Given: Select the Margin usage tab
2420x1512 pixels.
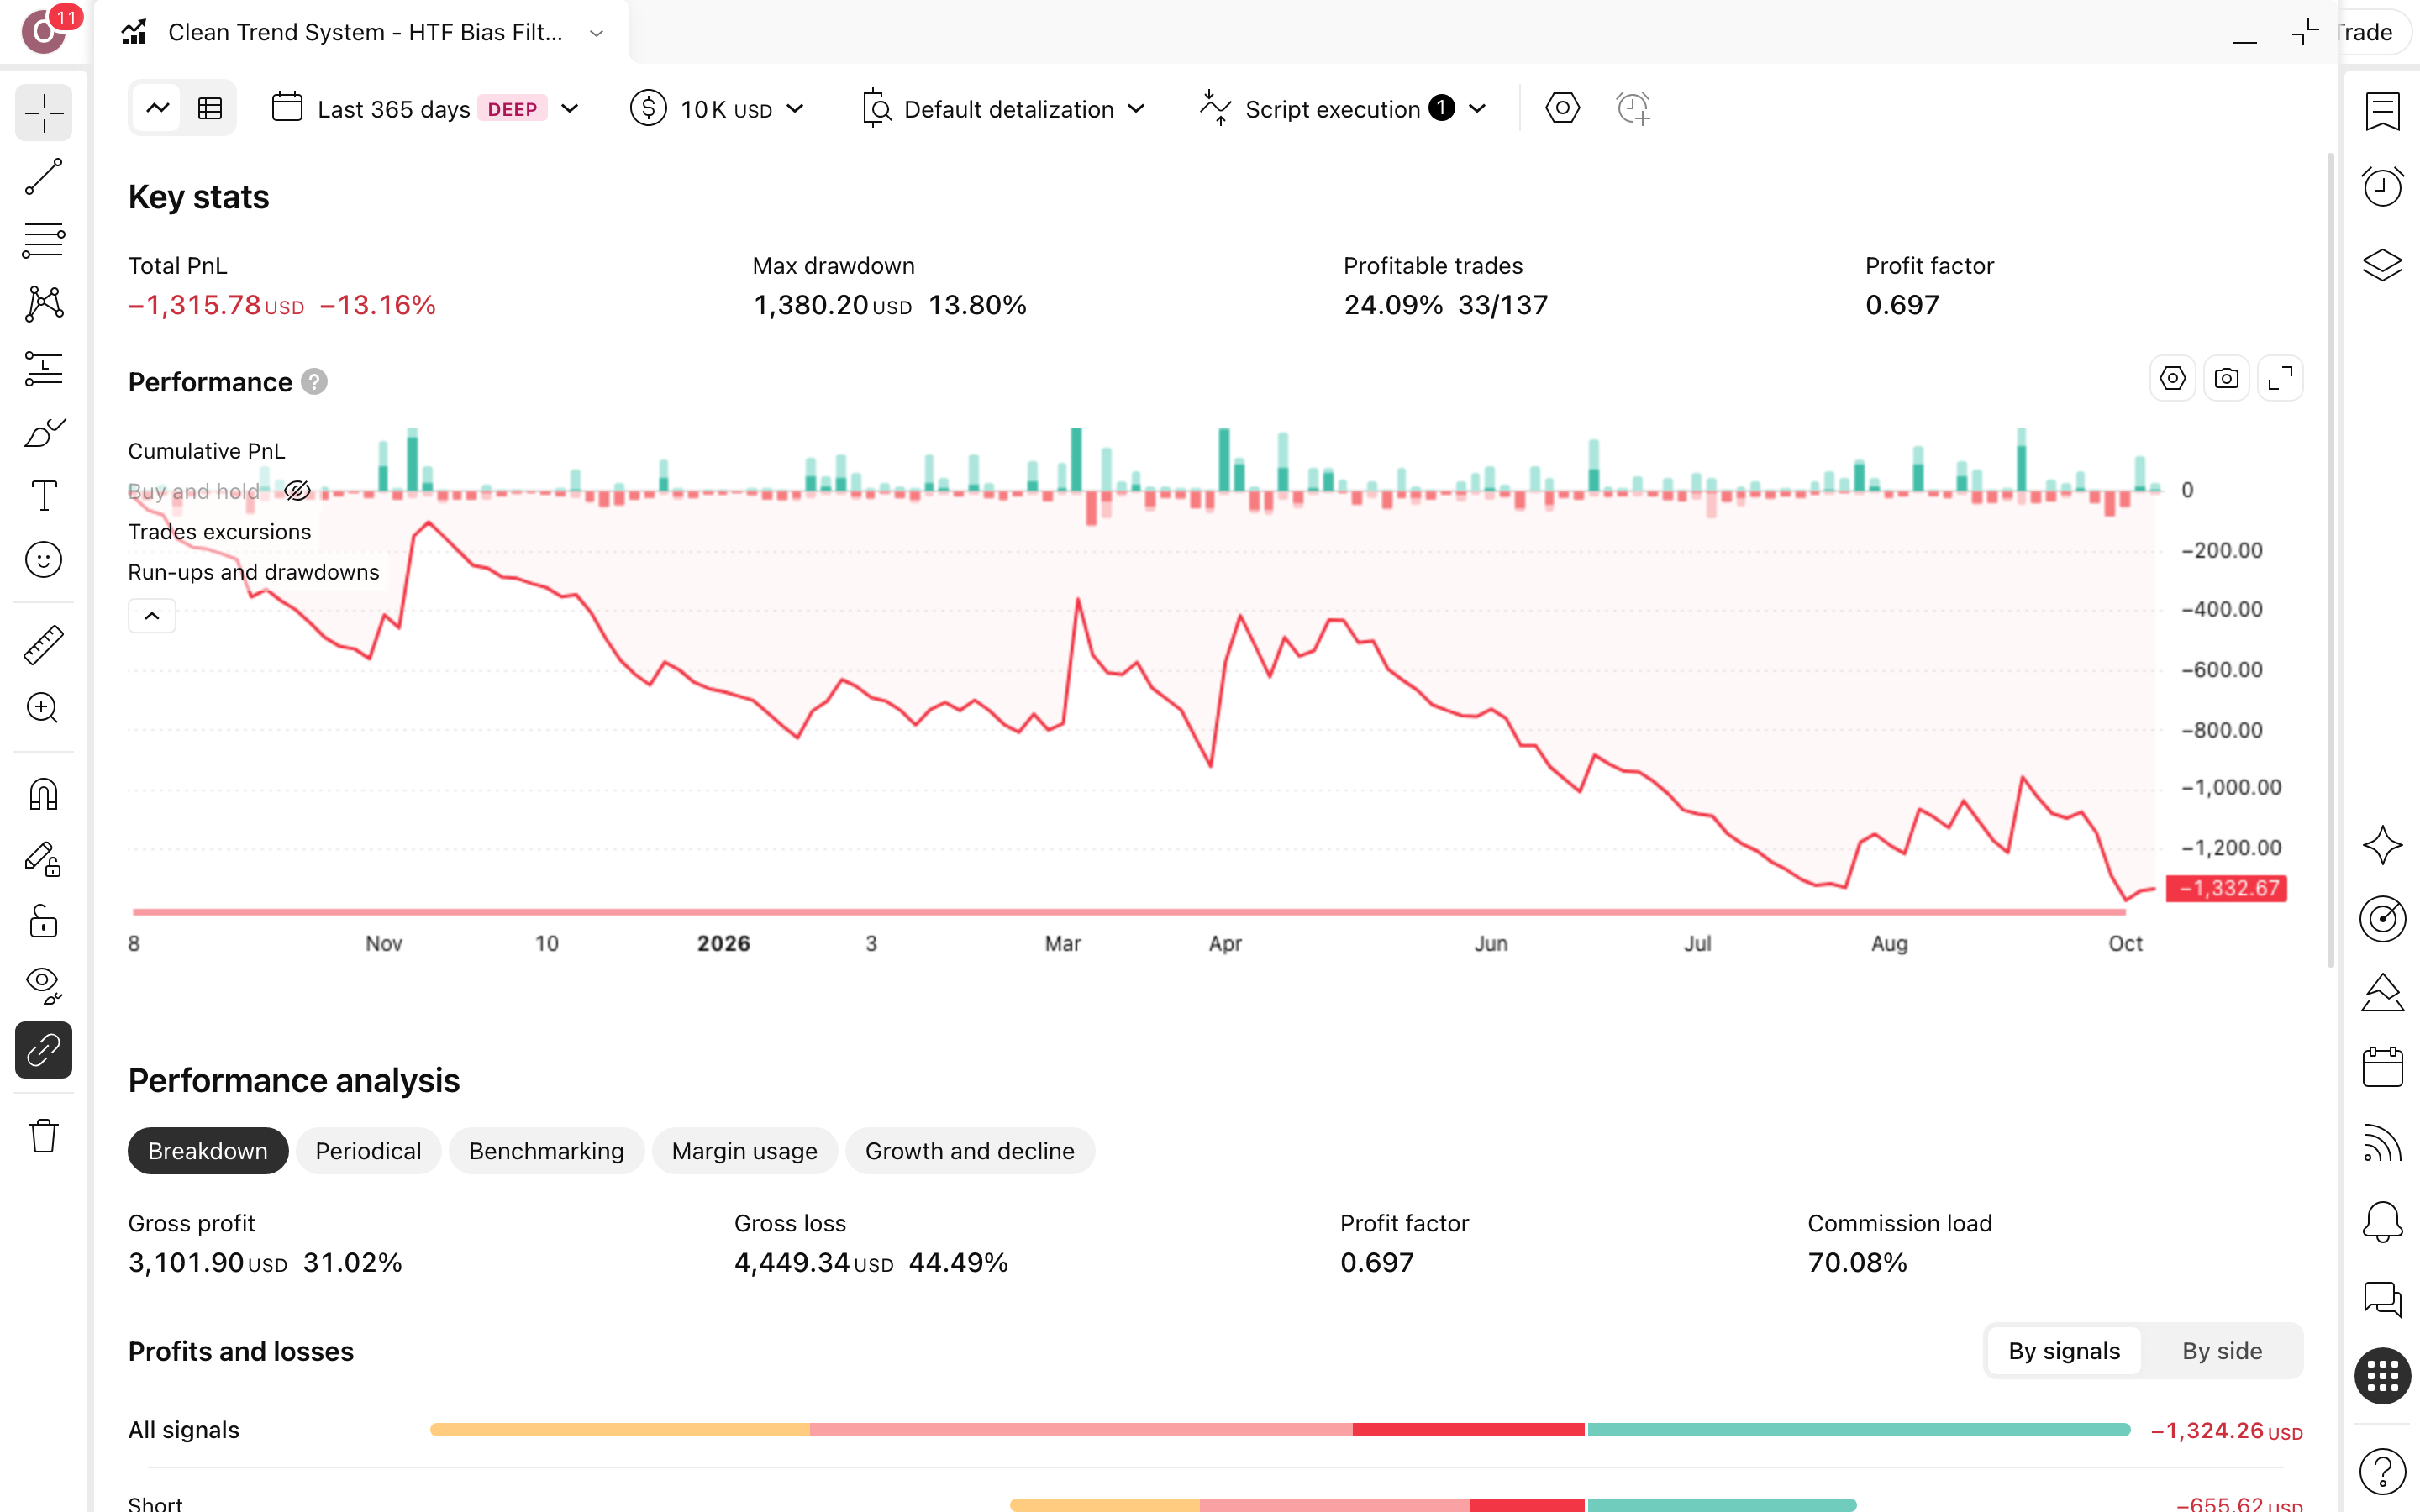Looking at the screenshot, I should click(x=744, y=1151).
